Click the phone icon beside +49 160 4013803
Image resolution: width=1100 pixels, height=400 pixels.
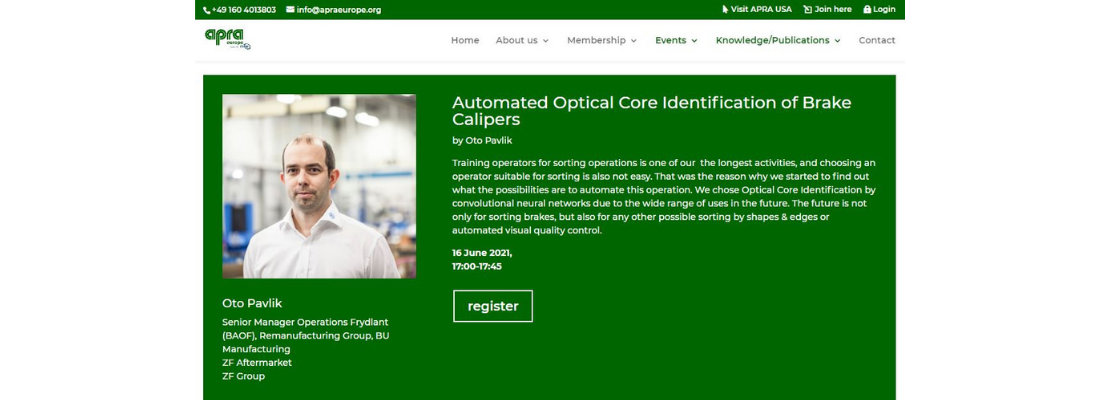click(206, 11)
